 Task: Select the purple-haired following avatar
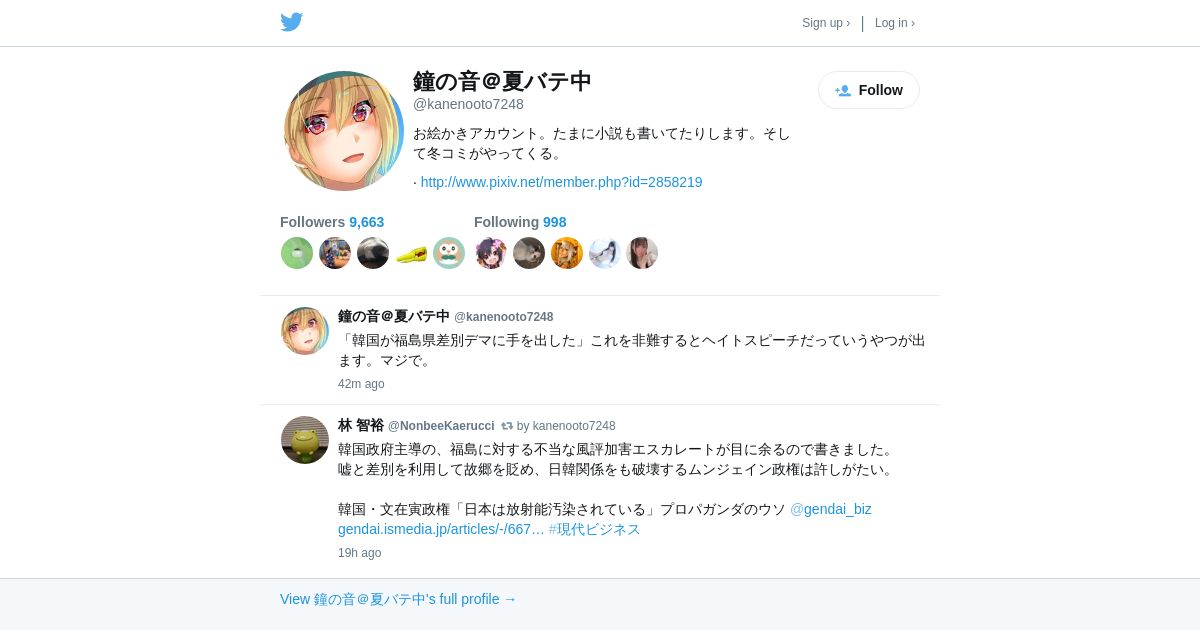point(491,253)
